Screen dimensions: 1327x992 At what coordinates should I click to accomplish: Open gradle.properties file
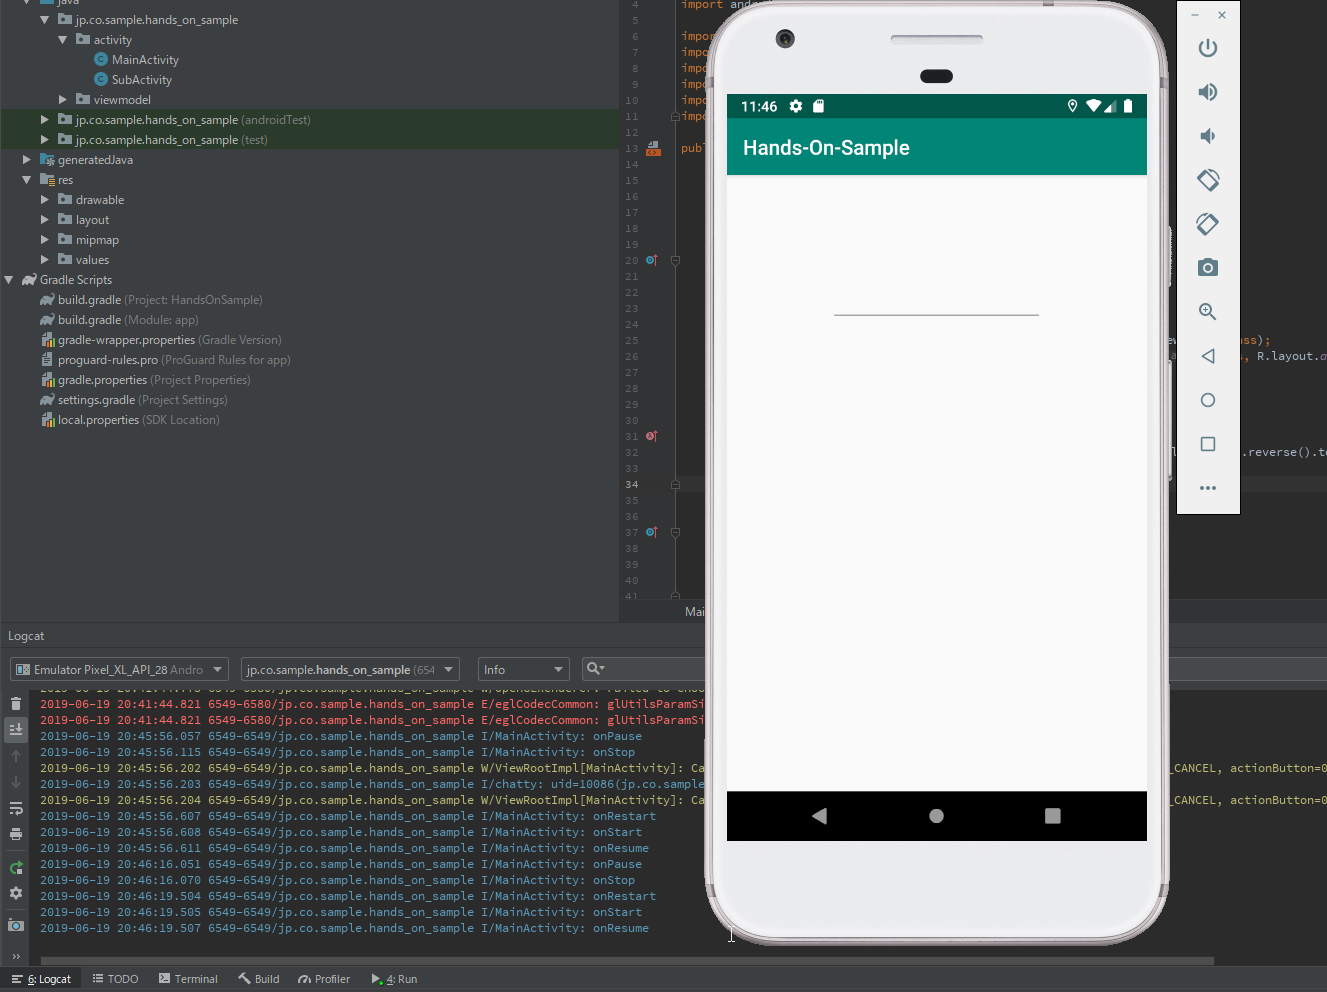[x=145, y=380]
